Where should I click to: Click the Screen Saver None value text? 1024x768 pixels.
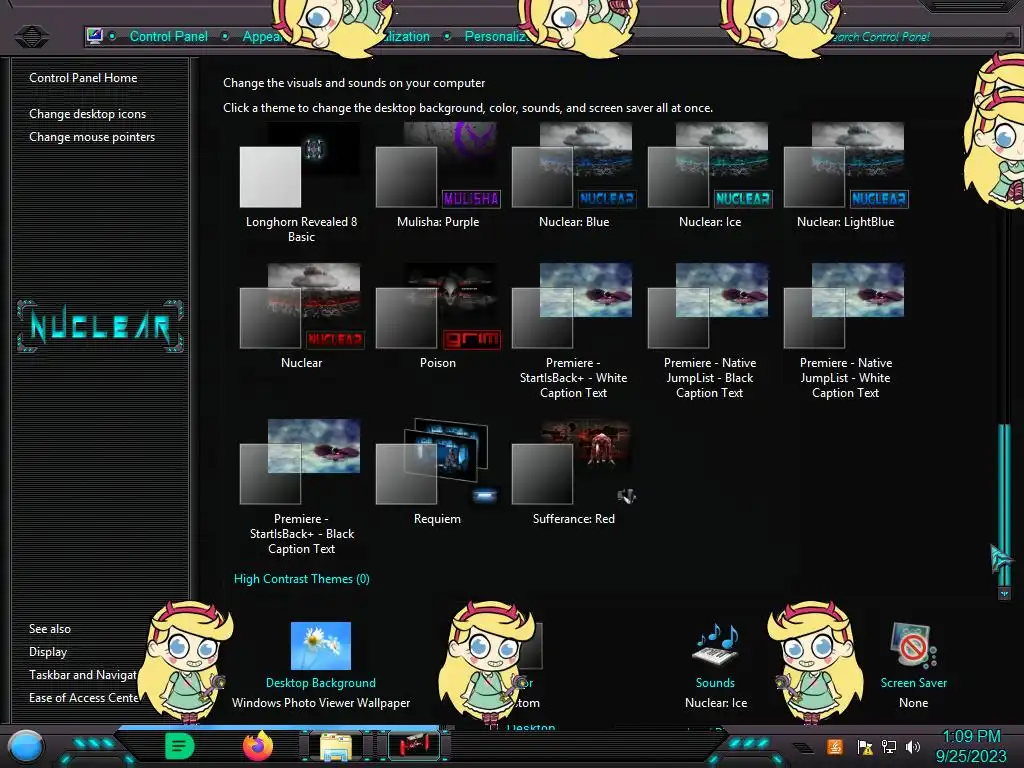914,703
